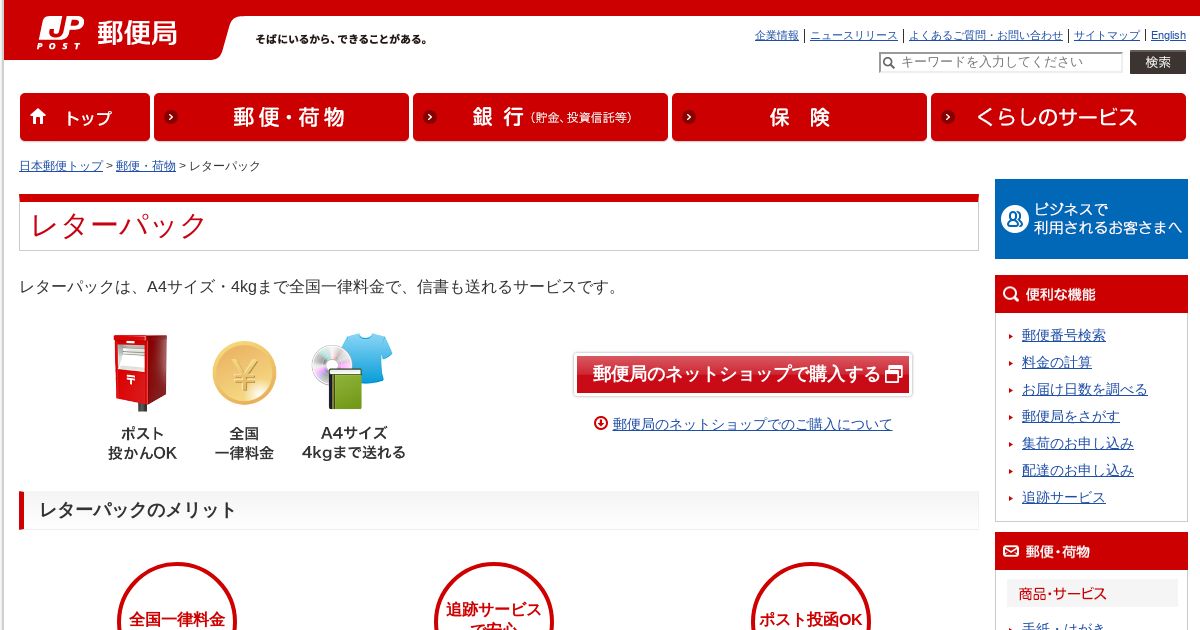1200x630 pixels.
Task: Click the レターパック breadcrumb text
Action: pyautogui.click(x=225, y=166)
